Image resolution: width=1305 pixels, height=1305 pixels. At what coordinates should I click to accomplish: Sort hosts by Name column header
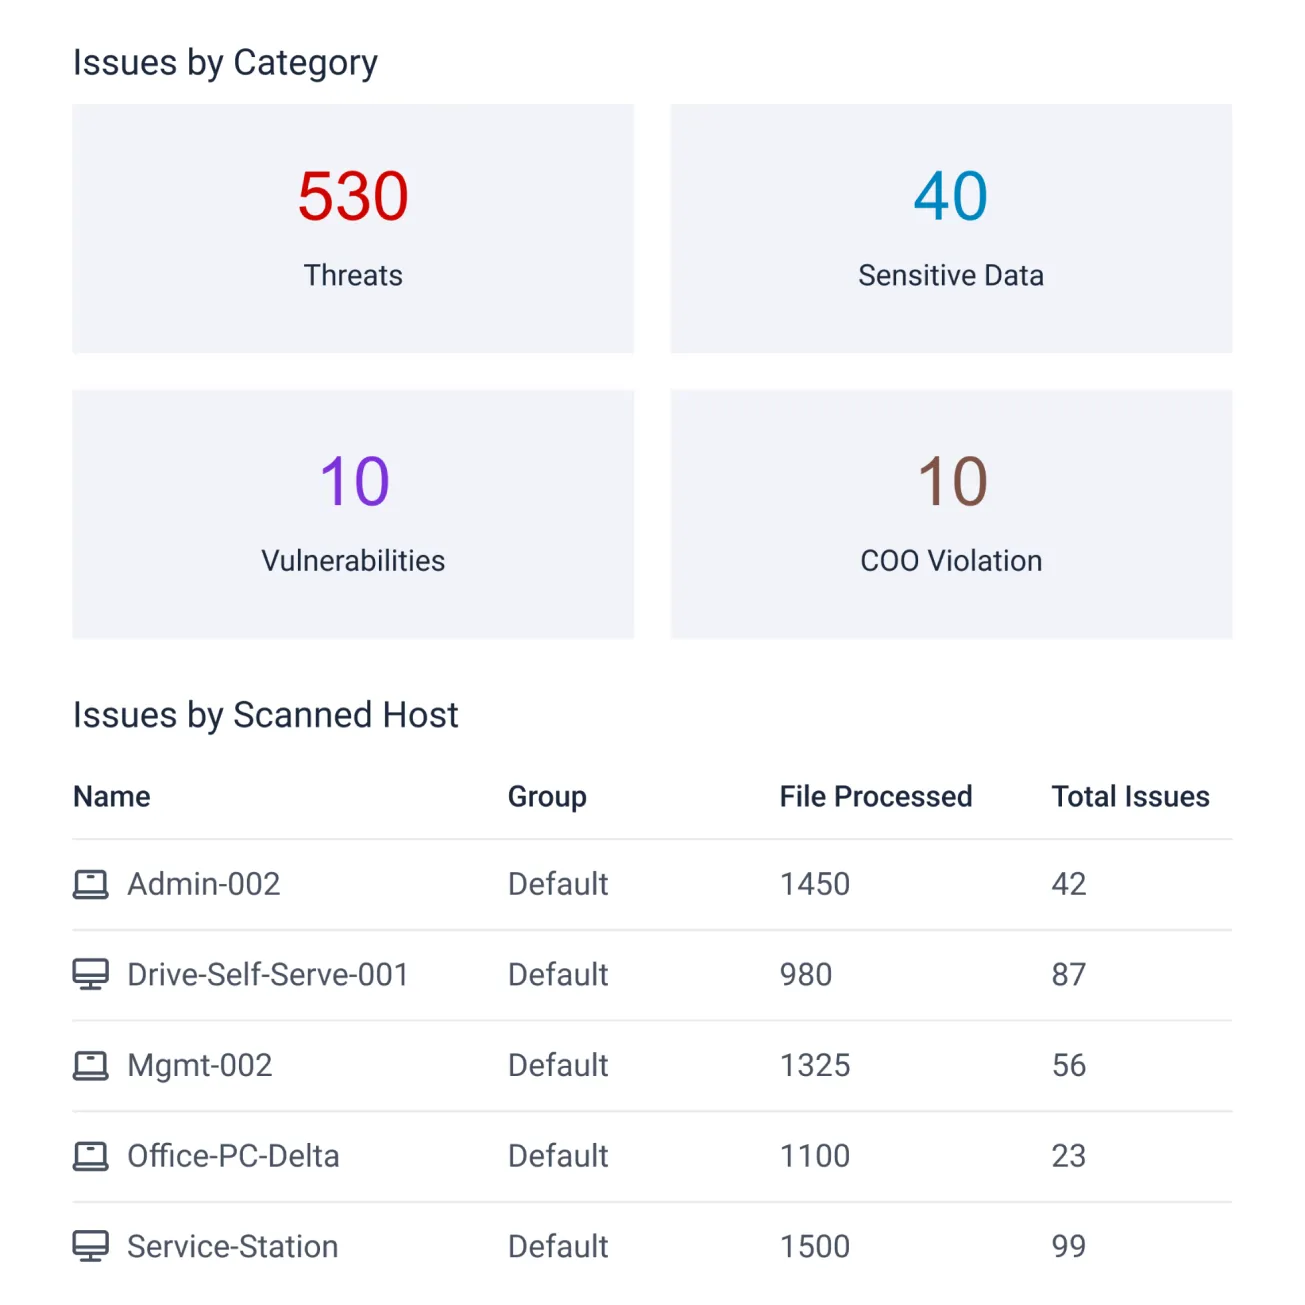(112, 796)
